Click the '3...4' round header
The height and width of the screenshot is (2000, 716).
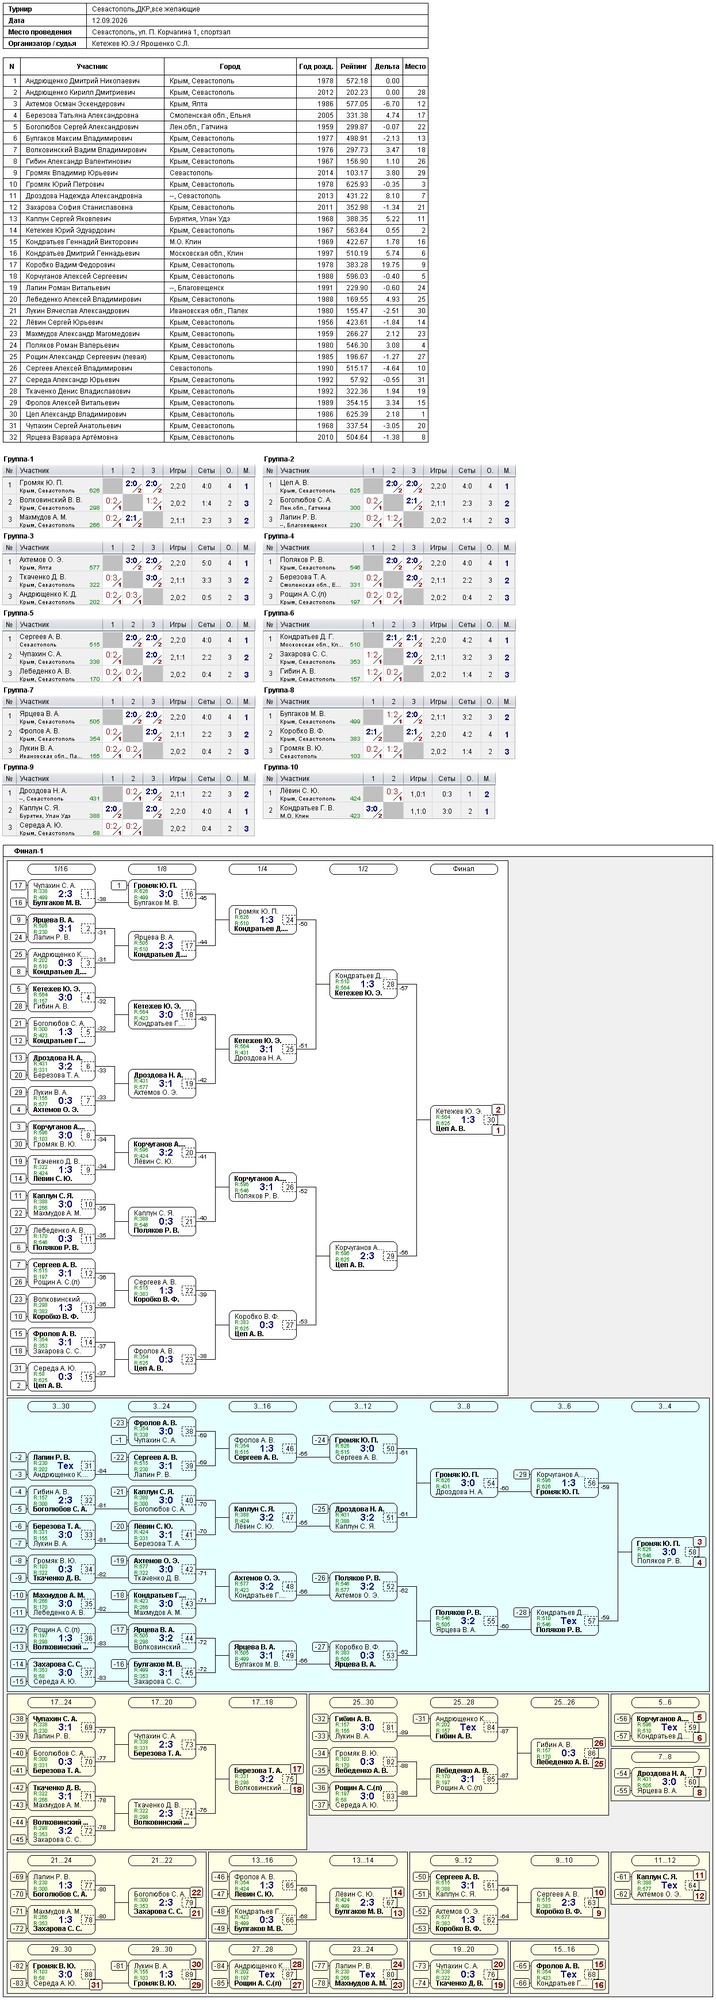664,1407
